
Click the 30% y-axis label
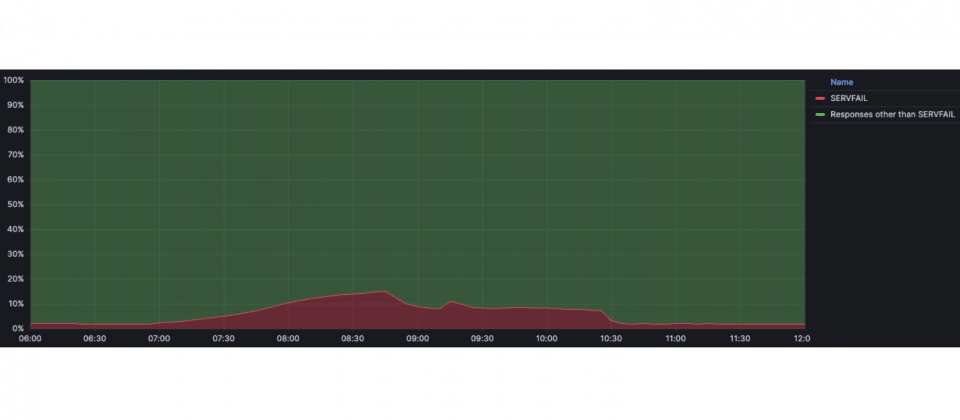click(15, 255)
